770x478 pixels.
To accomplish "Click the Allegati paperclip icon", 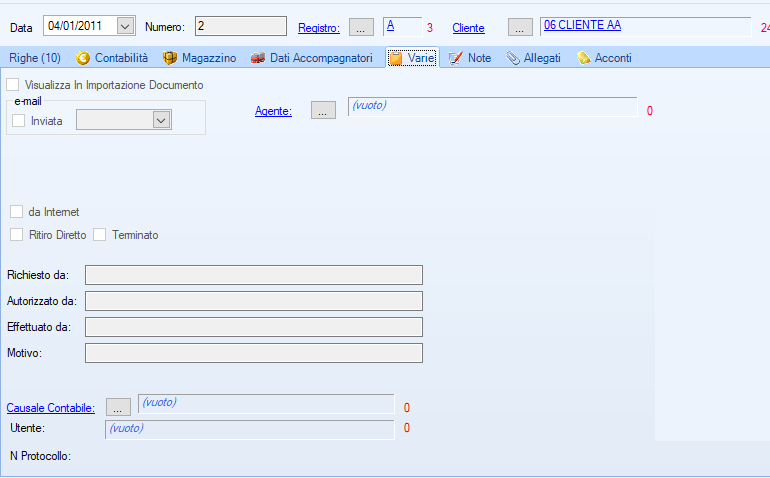I will coord(512,58).
